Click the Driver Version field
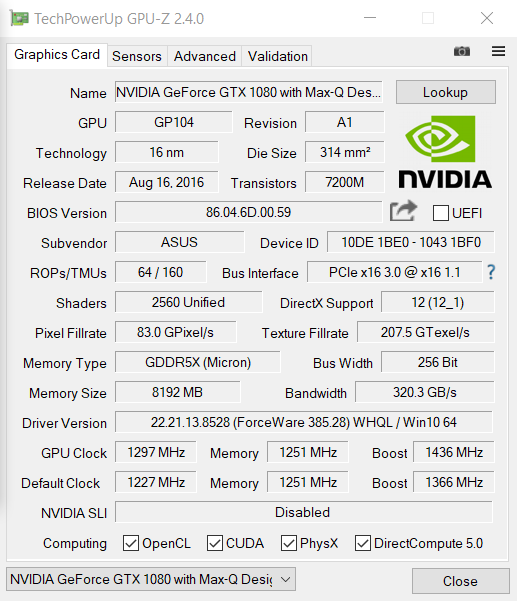 304,422
